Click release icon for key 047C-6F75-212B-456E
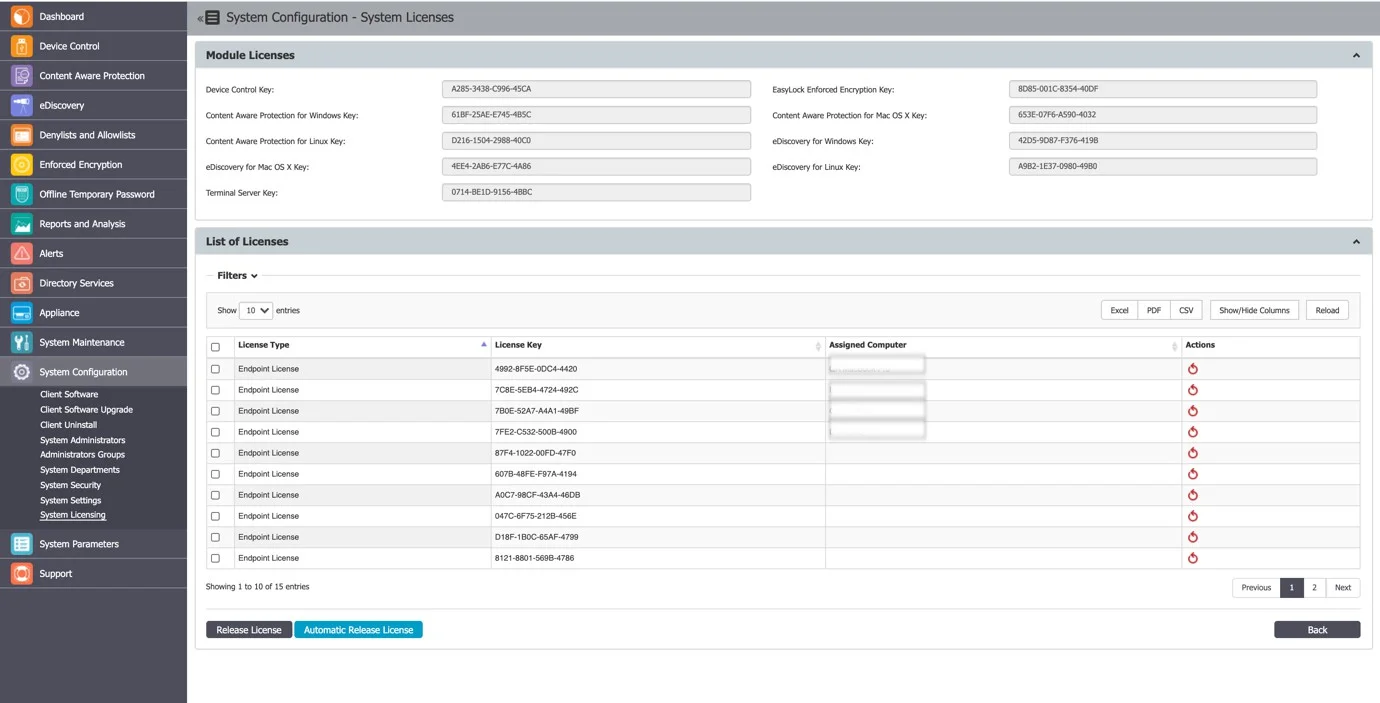The width and height of the screenshot is (1380, 703). (1192, 516)
